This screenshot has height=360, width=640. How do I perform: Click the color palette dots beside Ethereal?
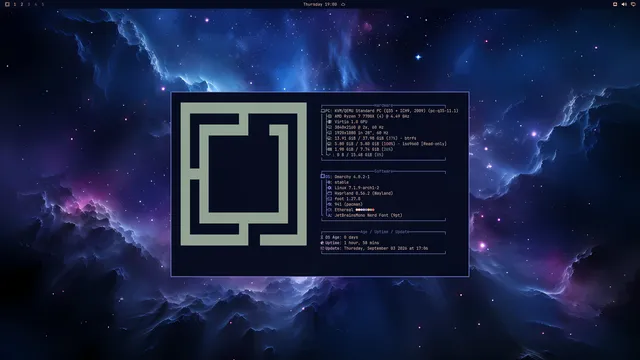tap(365, 210)
